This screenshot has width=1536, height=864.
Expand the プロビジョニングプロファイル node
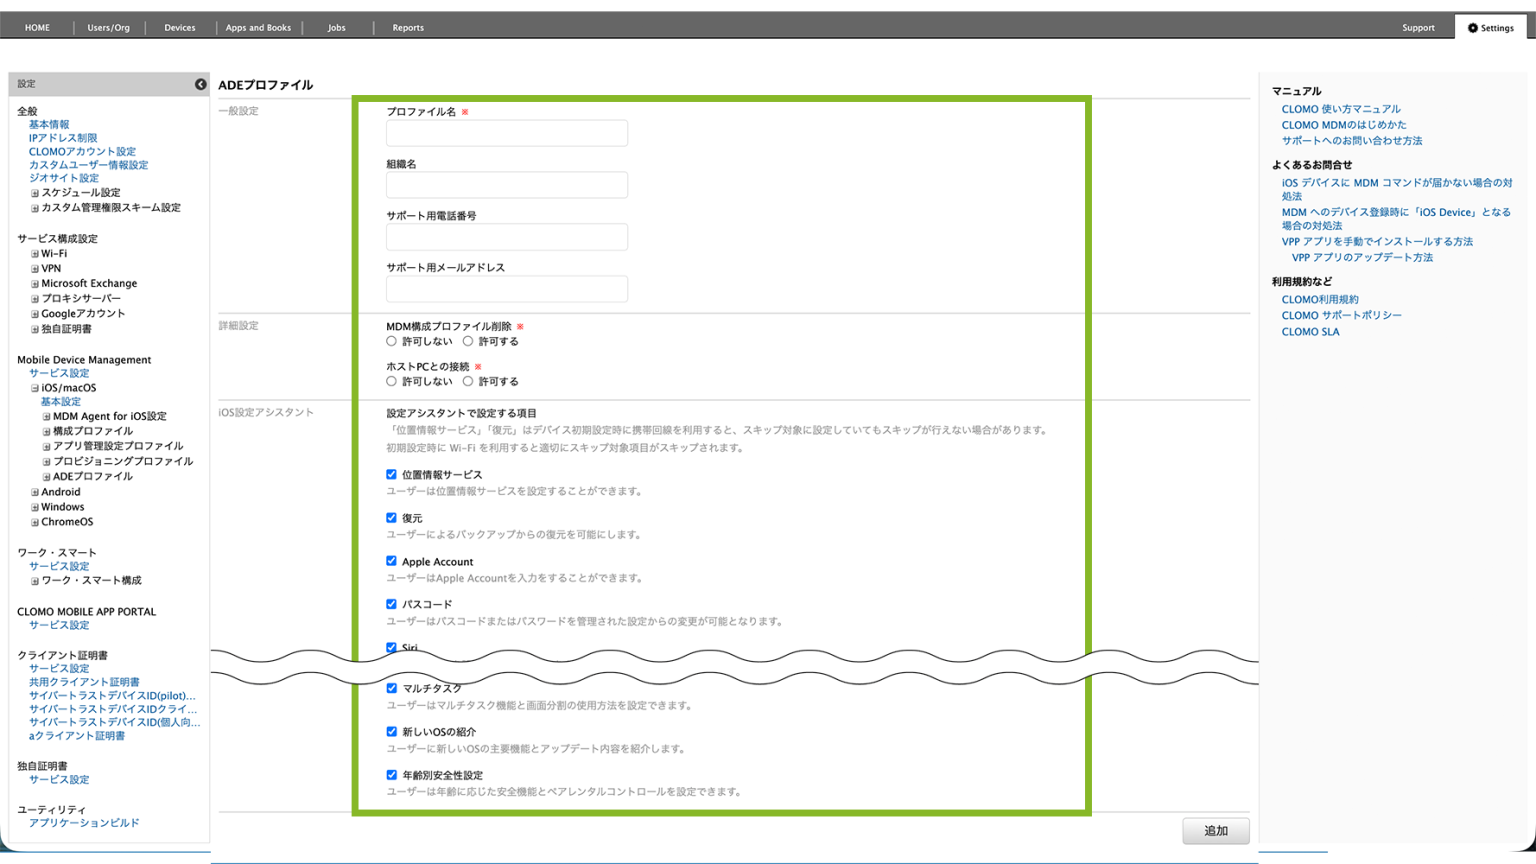(46, 461)
